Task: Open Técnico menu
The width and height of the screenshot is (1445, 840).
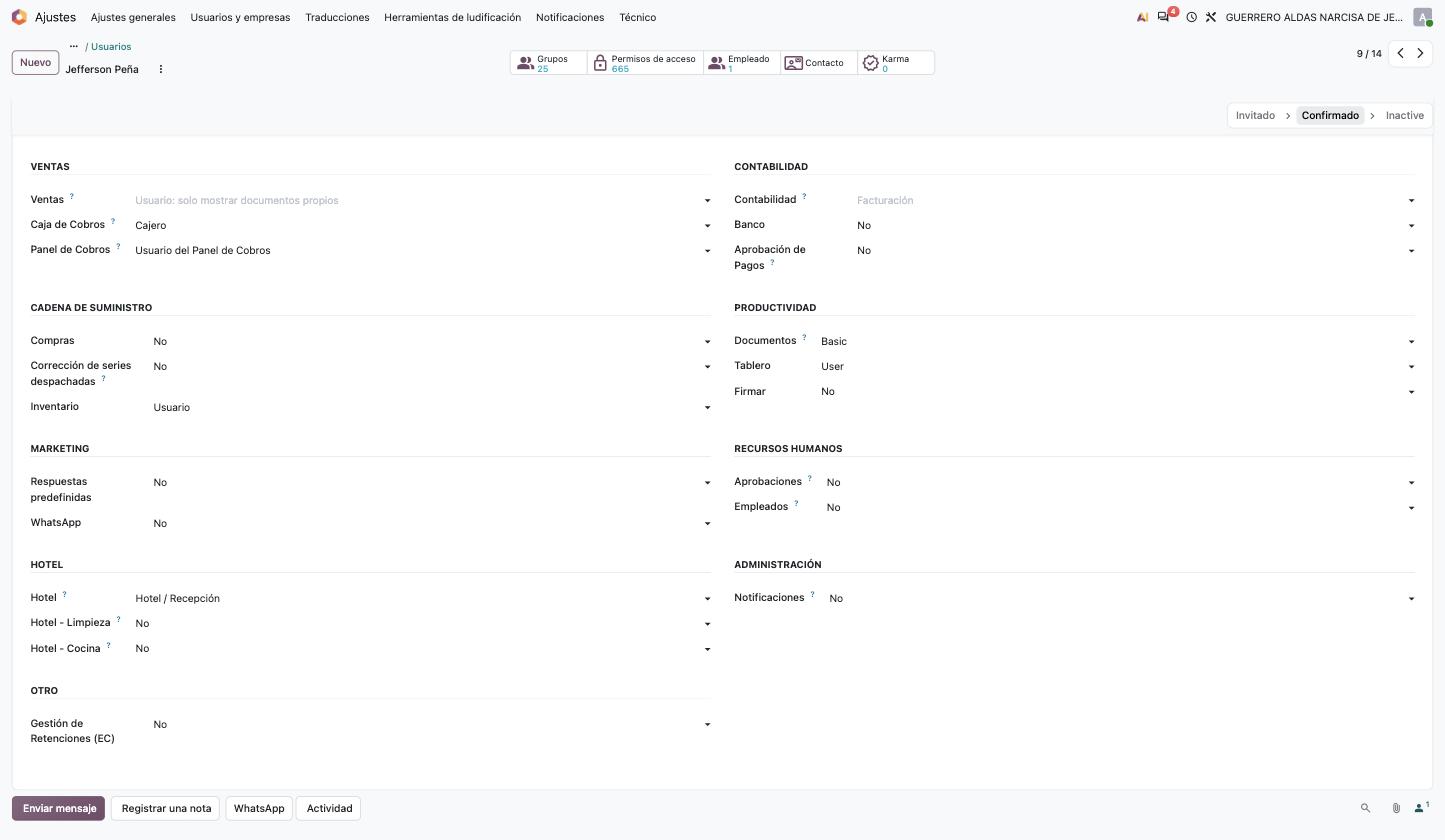Action: click(x=637, y=17)
